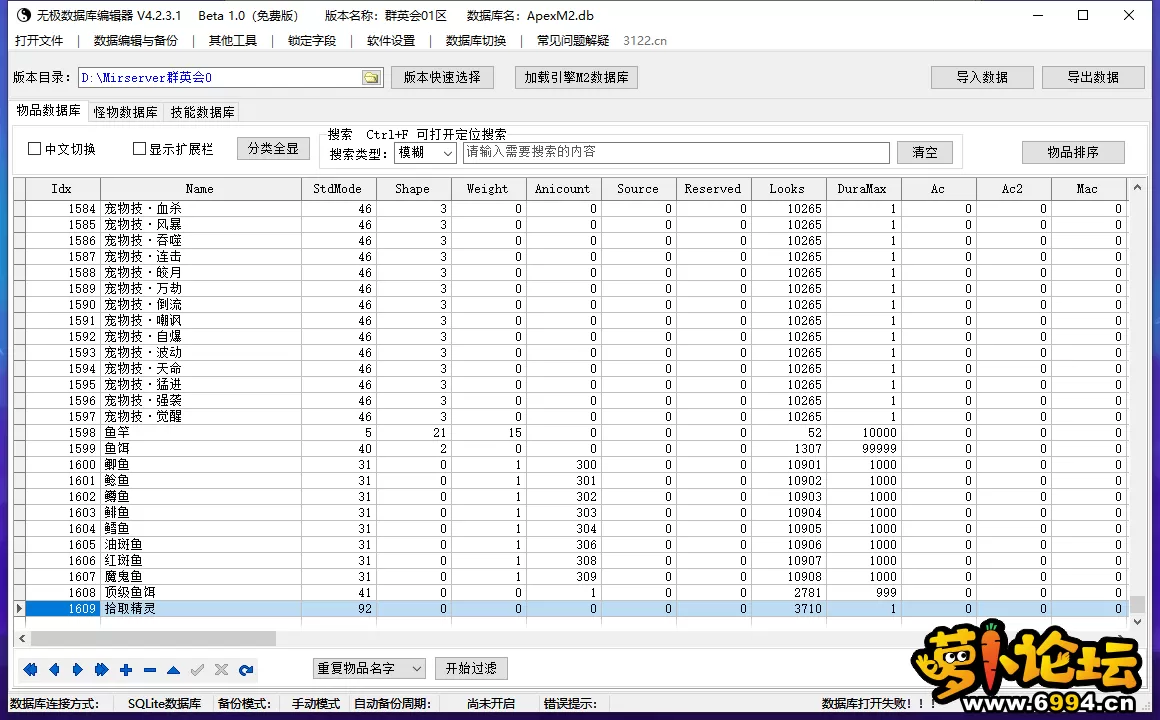The image size is (1160, 720).
Task: Toggle 中文切换 checkbox
Action: coord(34,149)
